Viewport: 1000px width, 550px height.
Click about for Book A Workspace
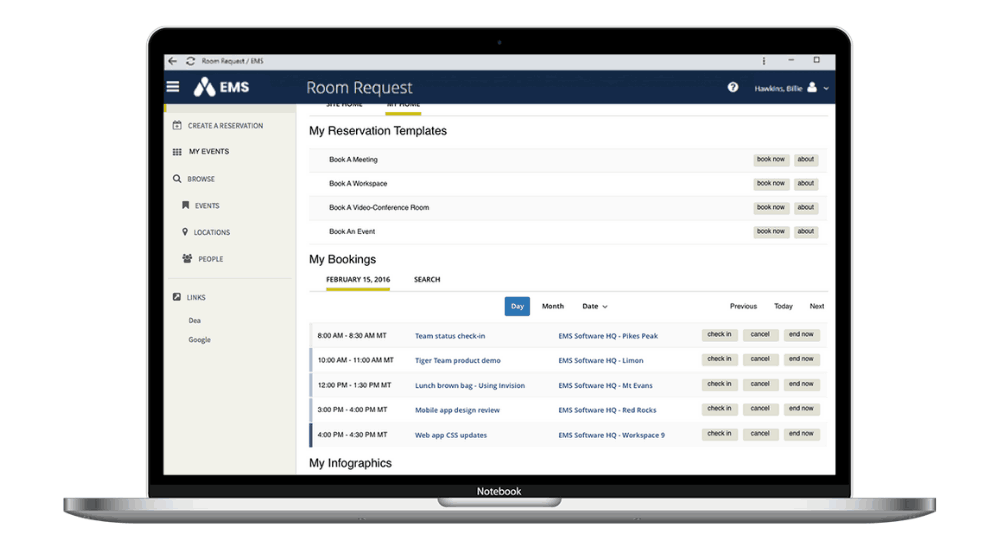pos(805,184)
